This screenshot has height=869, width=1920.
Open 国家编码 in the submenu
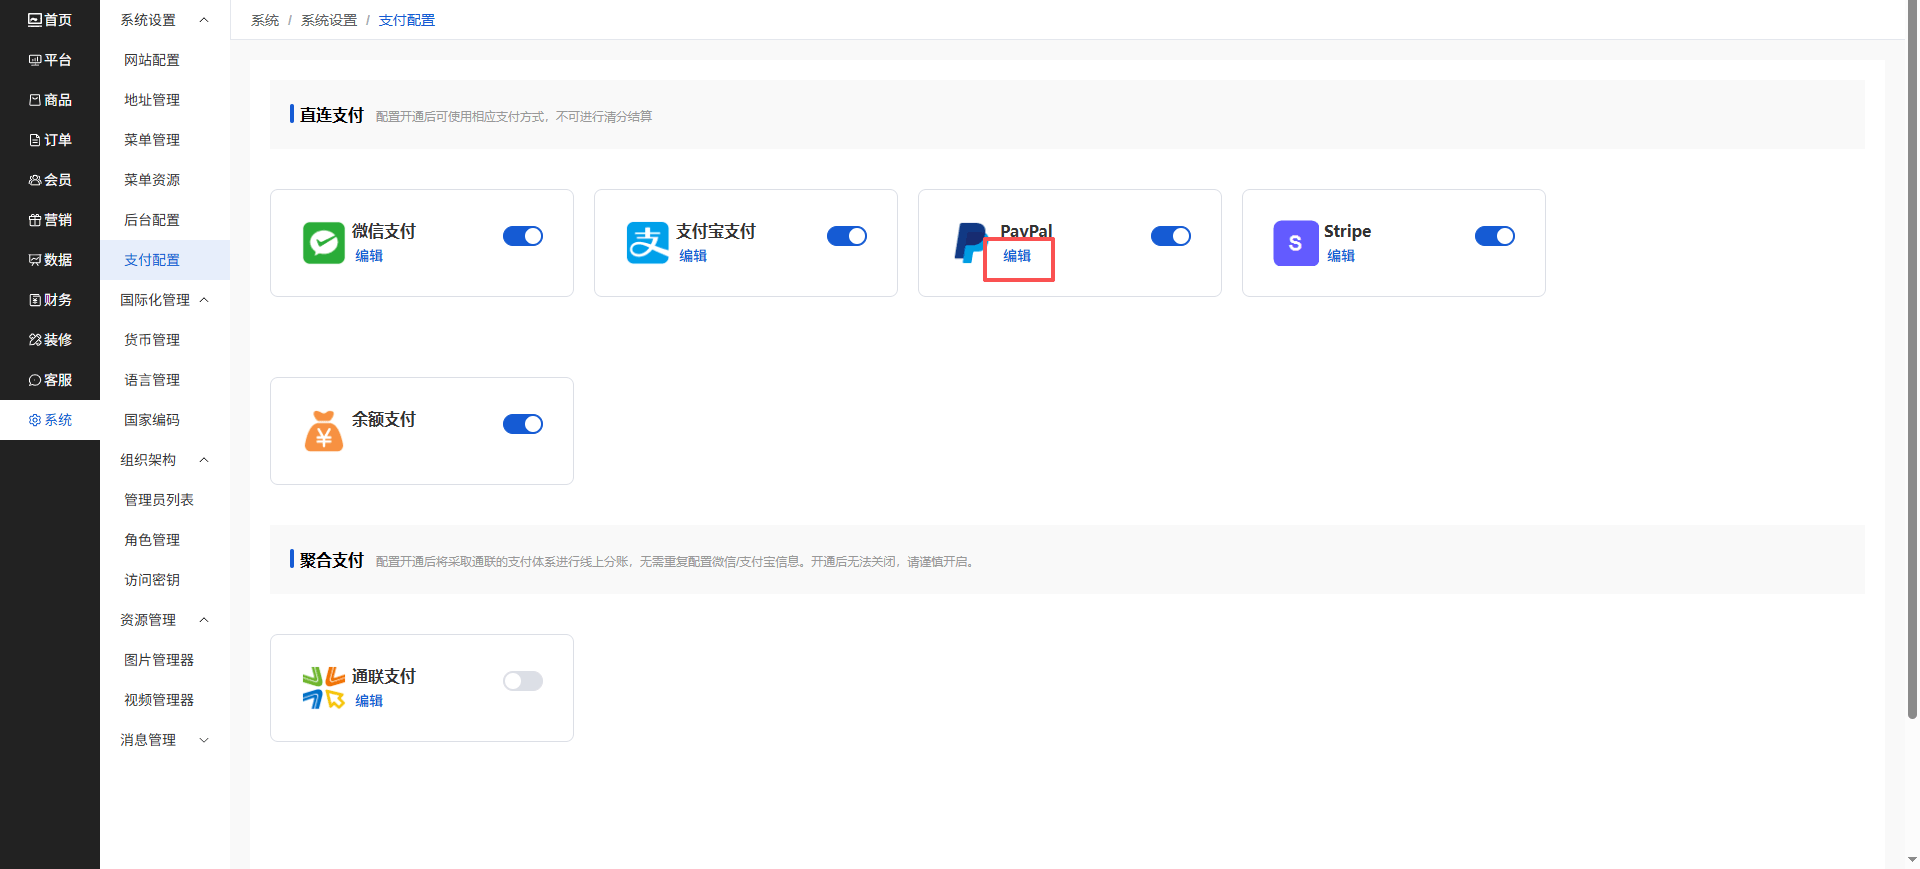tap(165, 420)
